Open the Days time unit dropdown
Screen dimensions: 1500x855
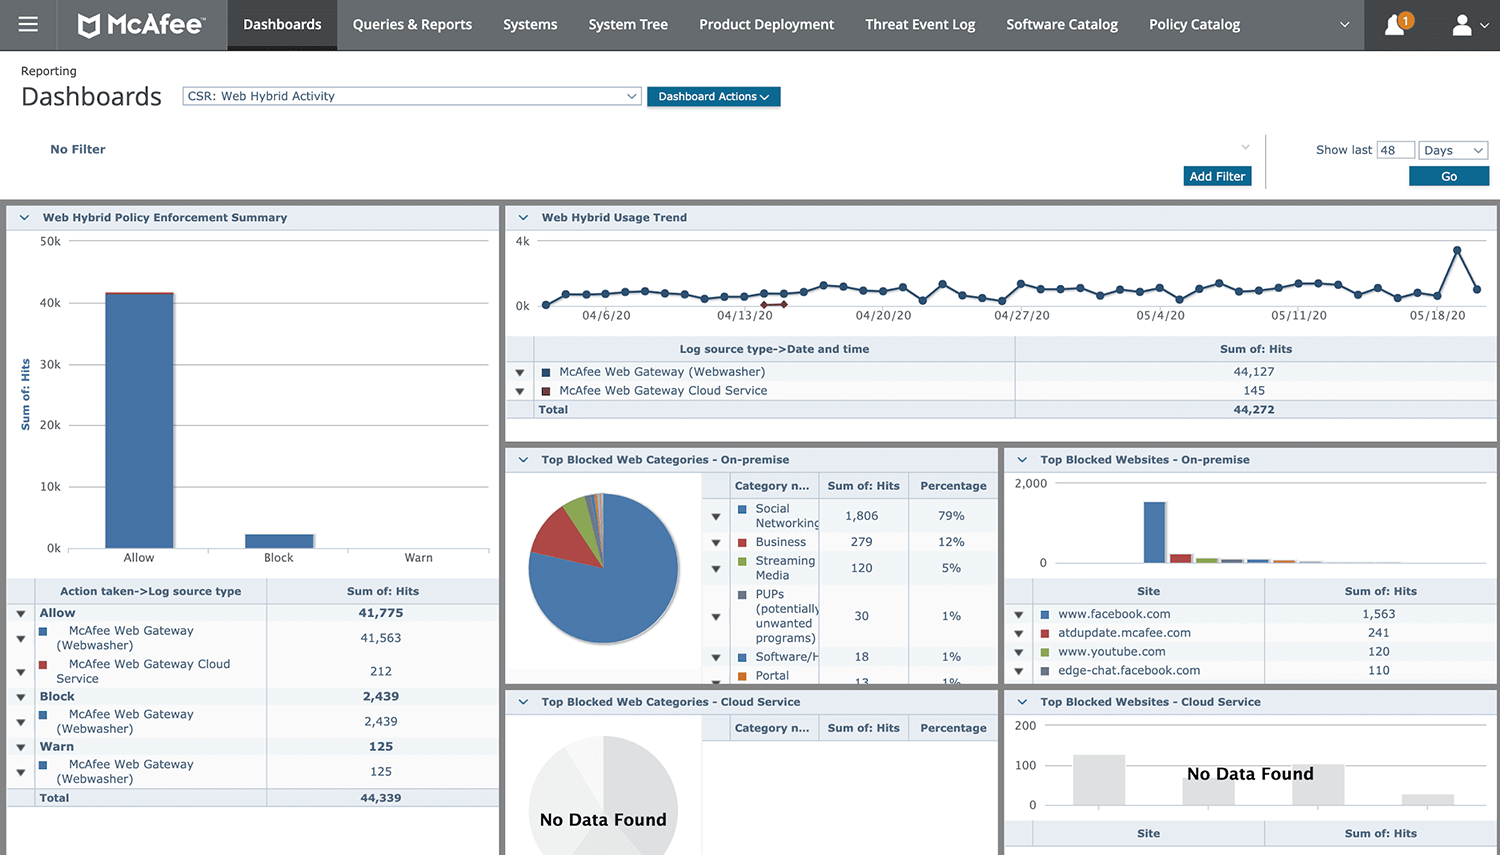point(1453,150)
